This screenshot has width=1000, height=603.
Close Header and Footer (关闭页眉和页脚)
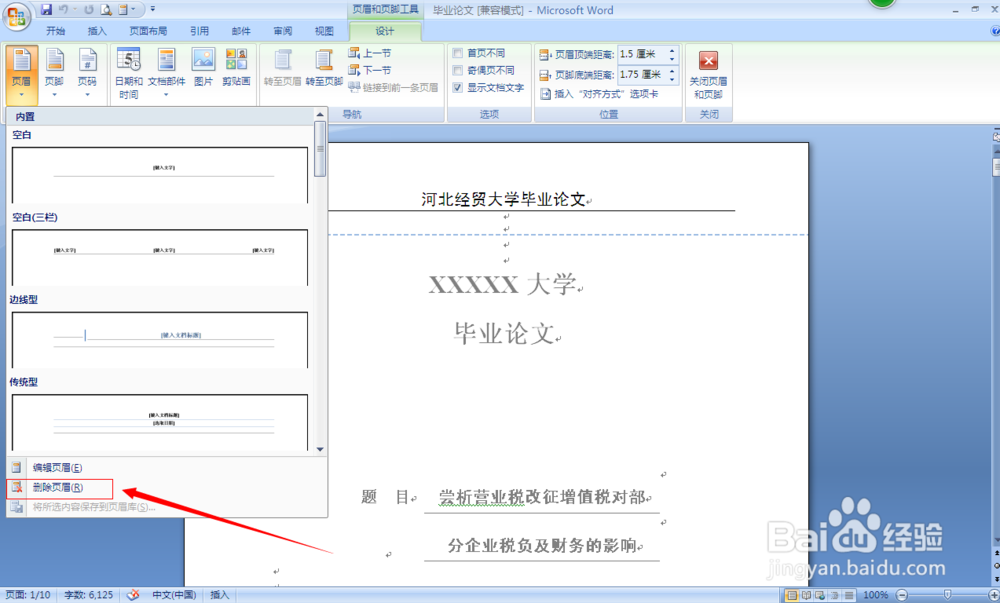pyautogui.click(x=708, y=75)
